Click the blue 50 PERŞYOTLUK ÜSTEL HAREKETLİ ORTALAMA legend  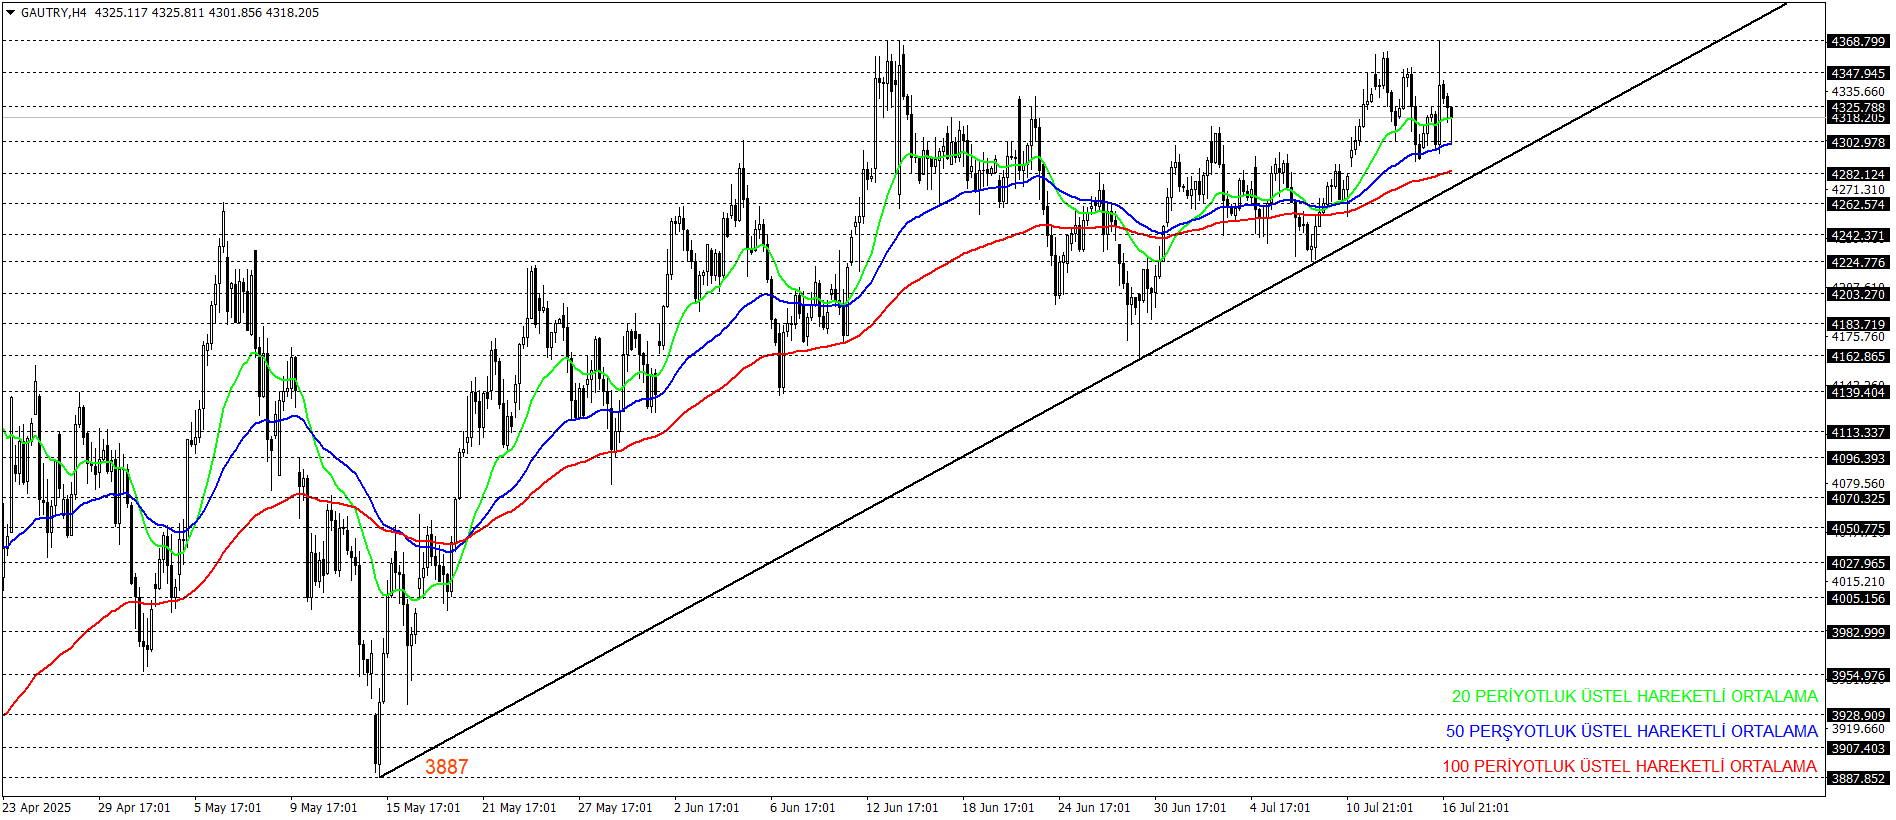1631,731
